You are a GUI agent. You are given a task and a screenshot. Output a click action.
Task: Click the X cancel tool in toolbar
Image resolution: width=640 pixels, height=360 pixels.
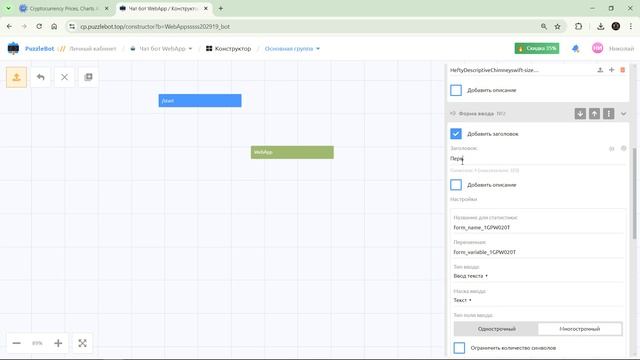(x=64, y=77)
